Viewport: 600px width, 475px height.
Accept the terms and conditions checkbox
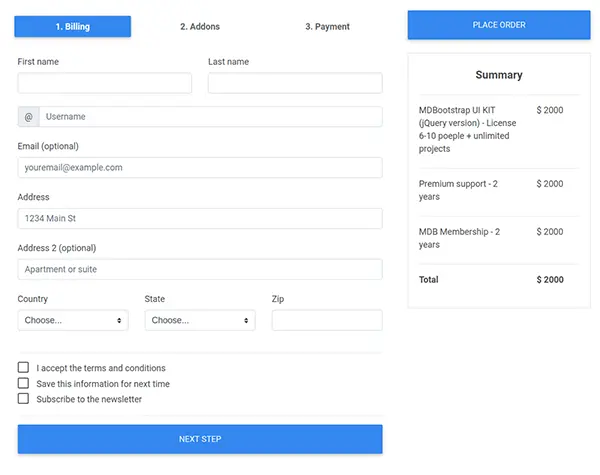(24, 368)
